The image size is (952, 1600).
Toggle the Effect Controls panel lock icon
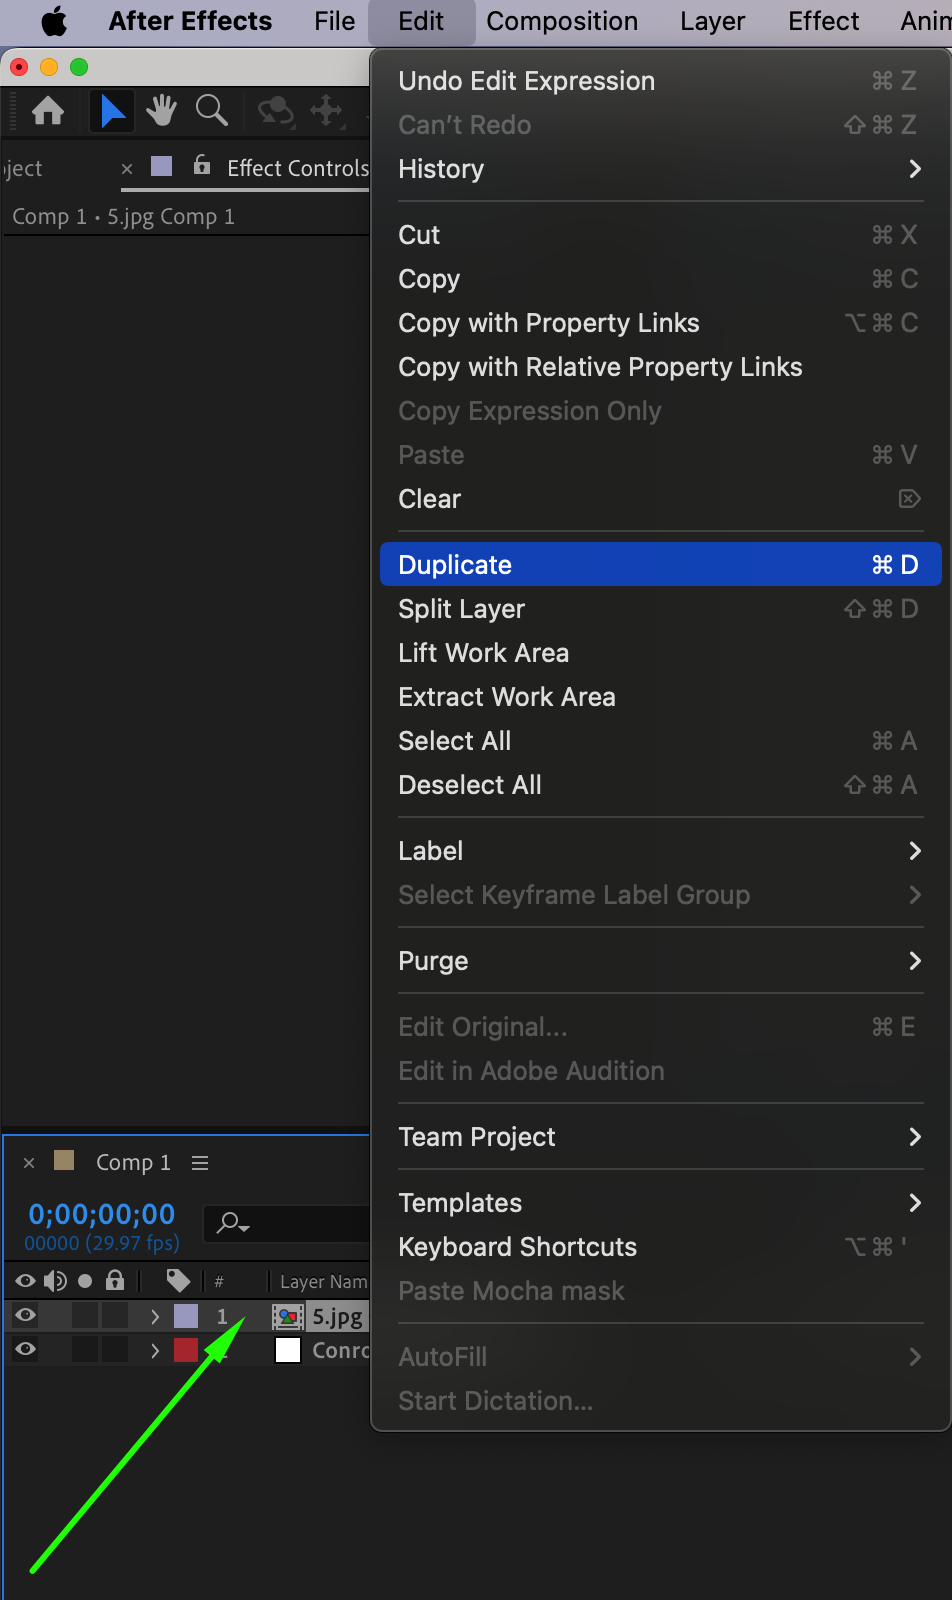pos(202,165)
